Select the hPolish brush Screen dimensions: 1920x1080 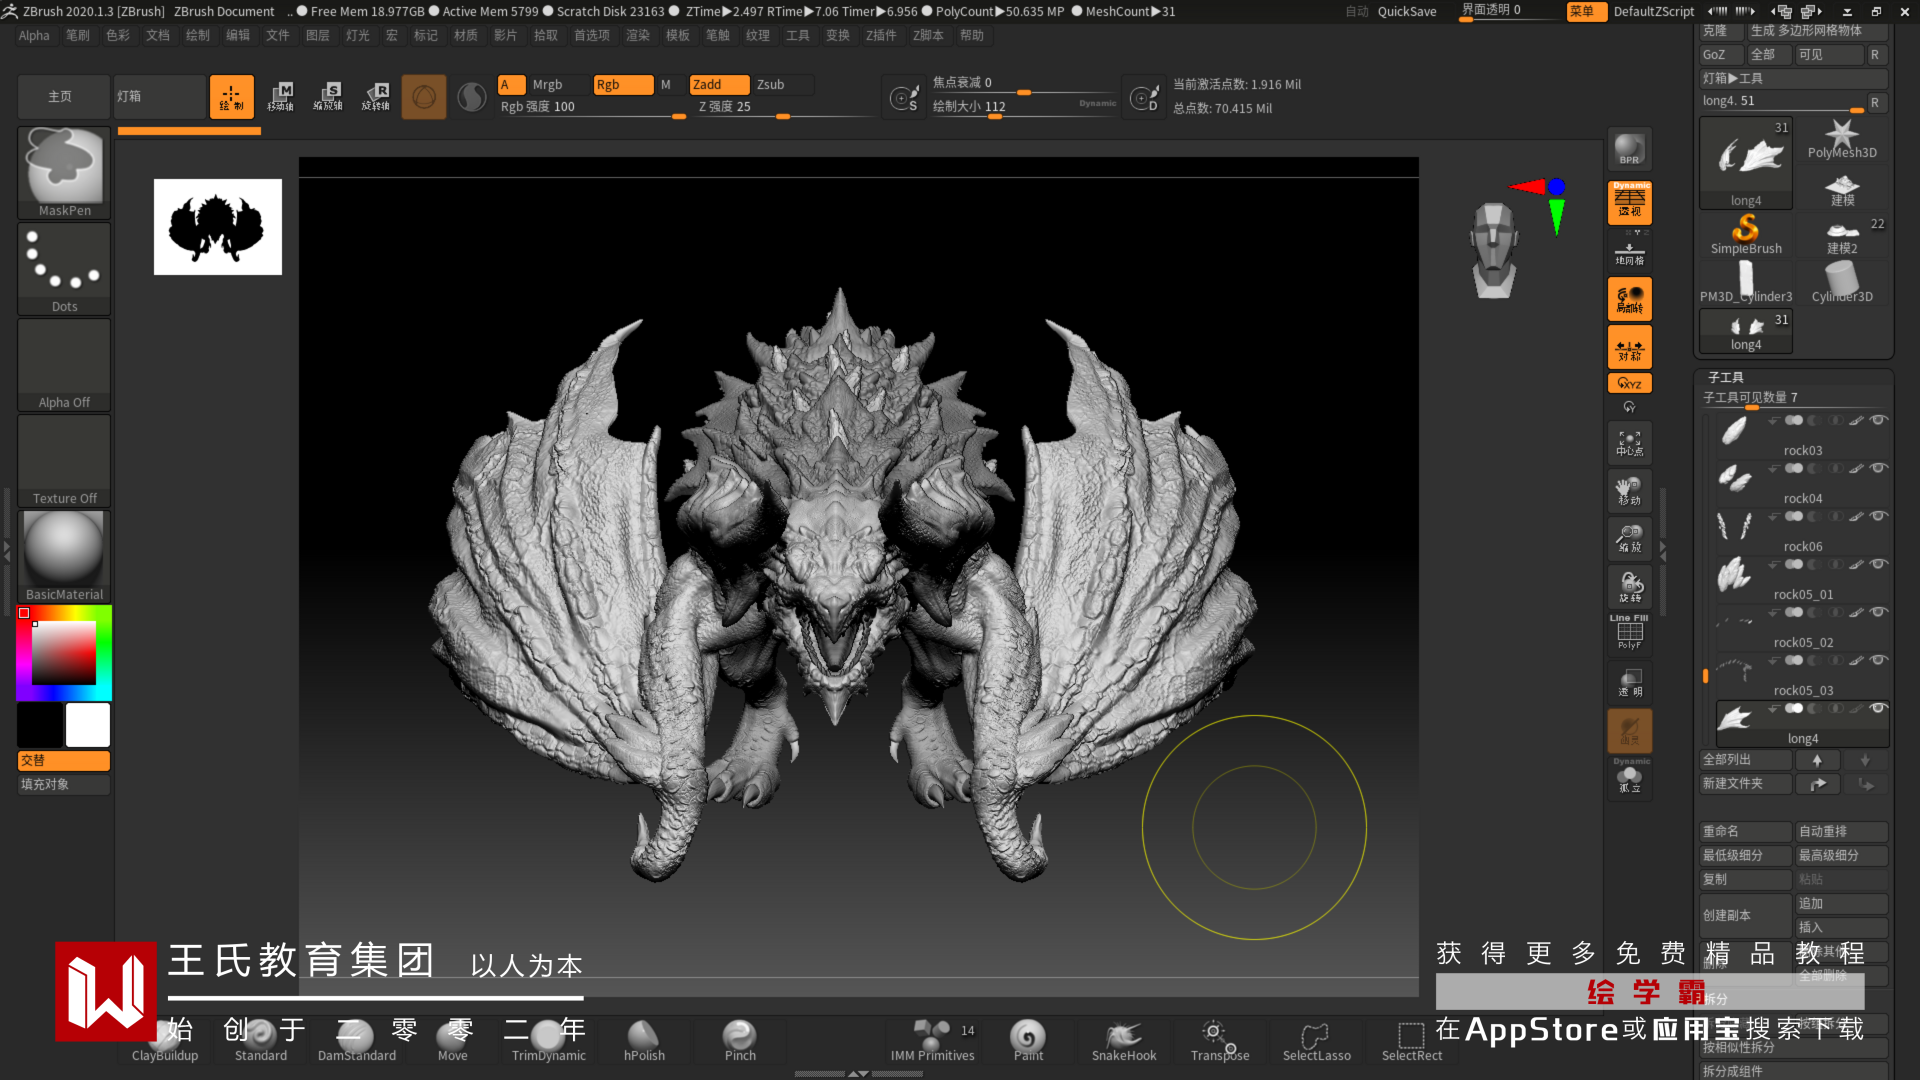[644, 1040]
